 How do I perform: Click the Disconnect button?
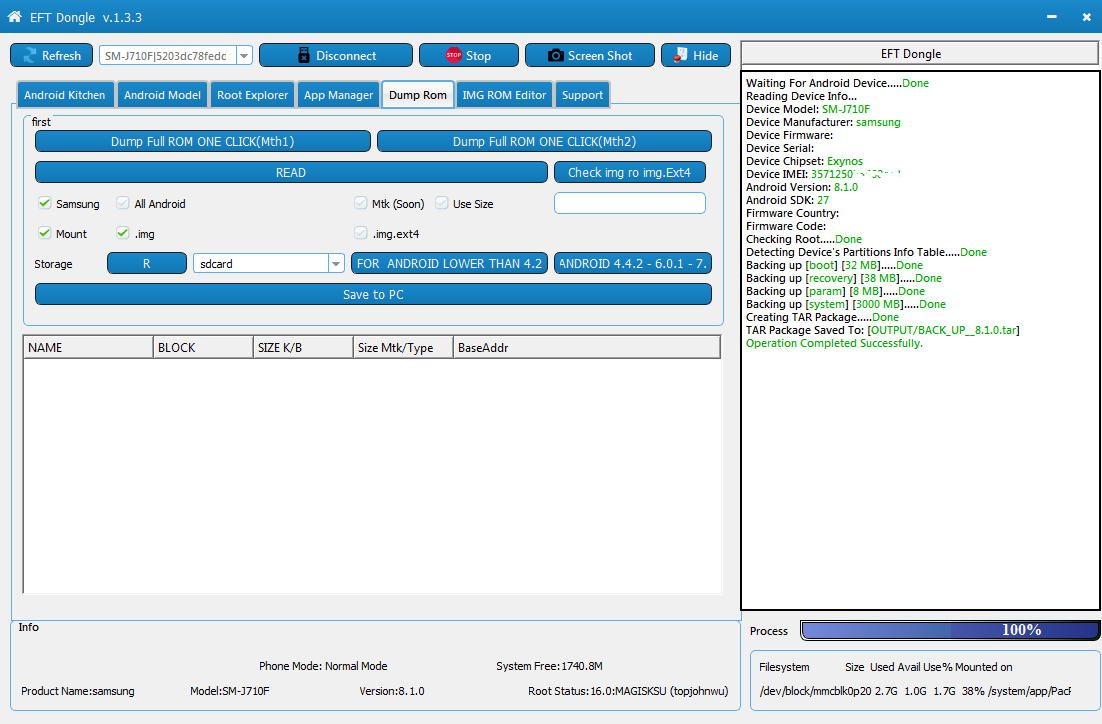coord(336,56)
